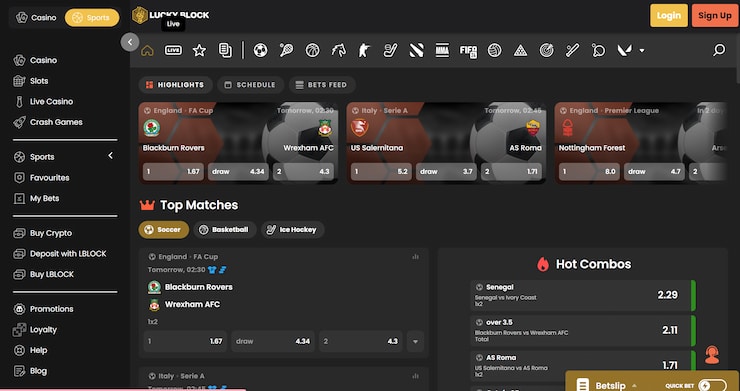Open Help in sidebar
Image resolution: width=740 pixels, height=391 pixels.
pyautogui.click(x=30, y=350)
